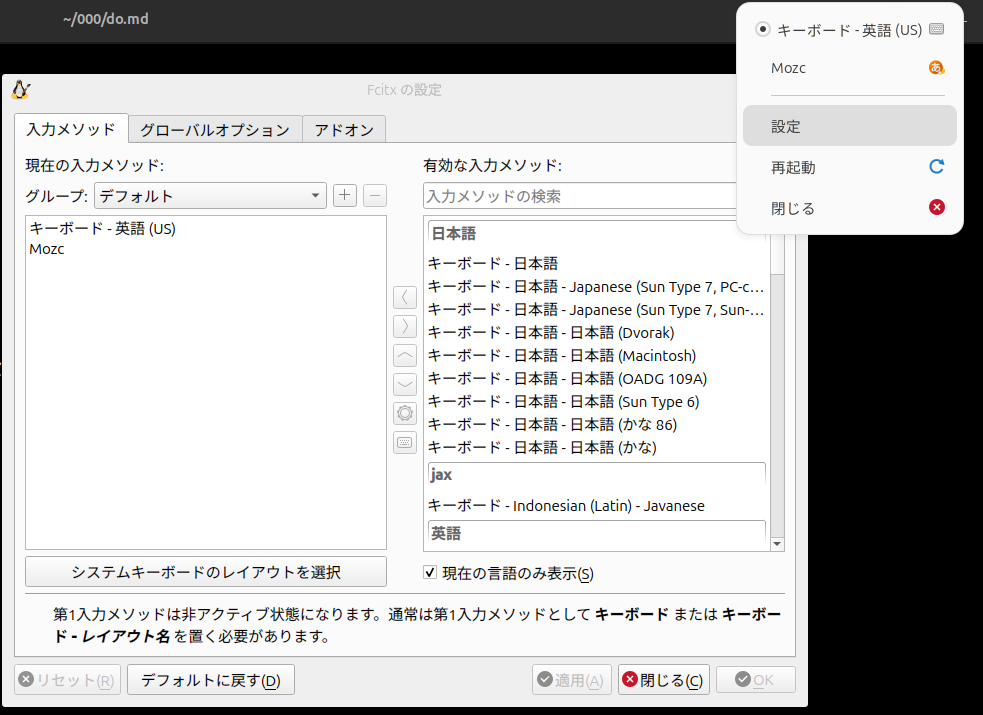Viewport: 983px width, 715px height.
Task: Click the ~/000/do.md title in background window
Action: point(105,19)
